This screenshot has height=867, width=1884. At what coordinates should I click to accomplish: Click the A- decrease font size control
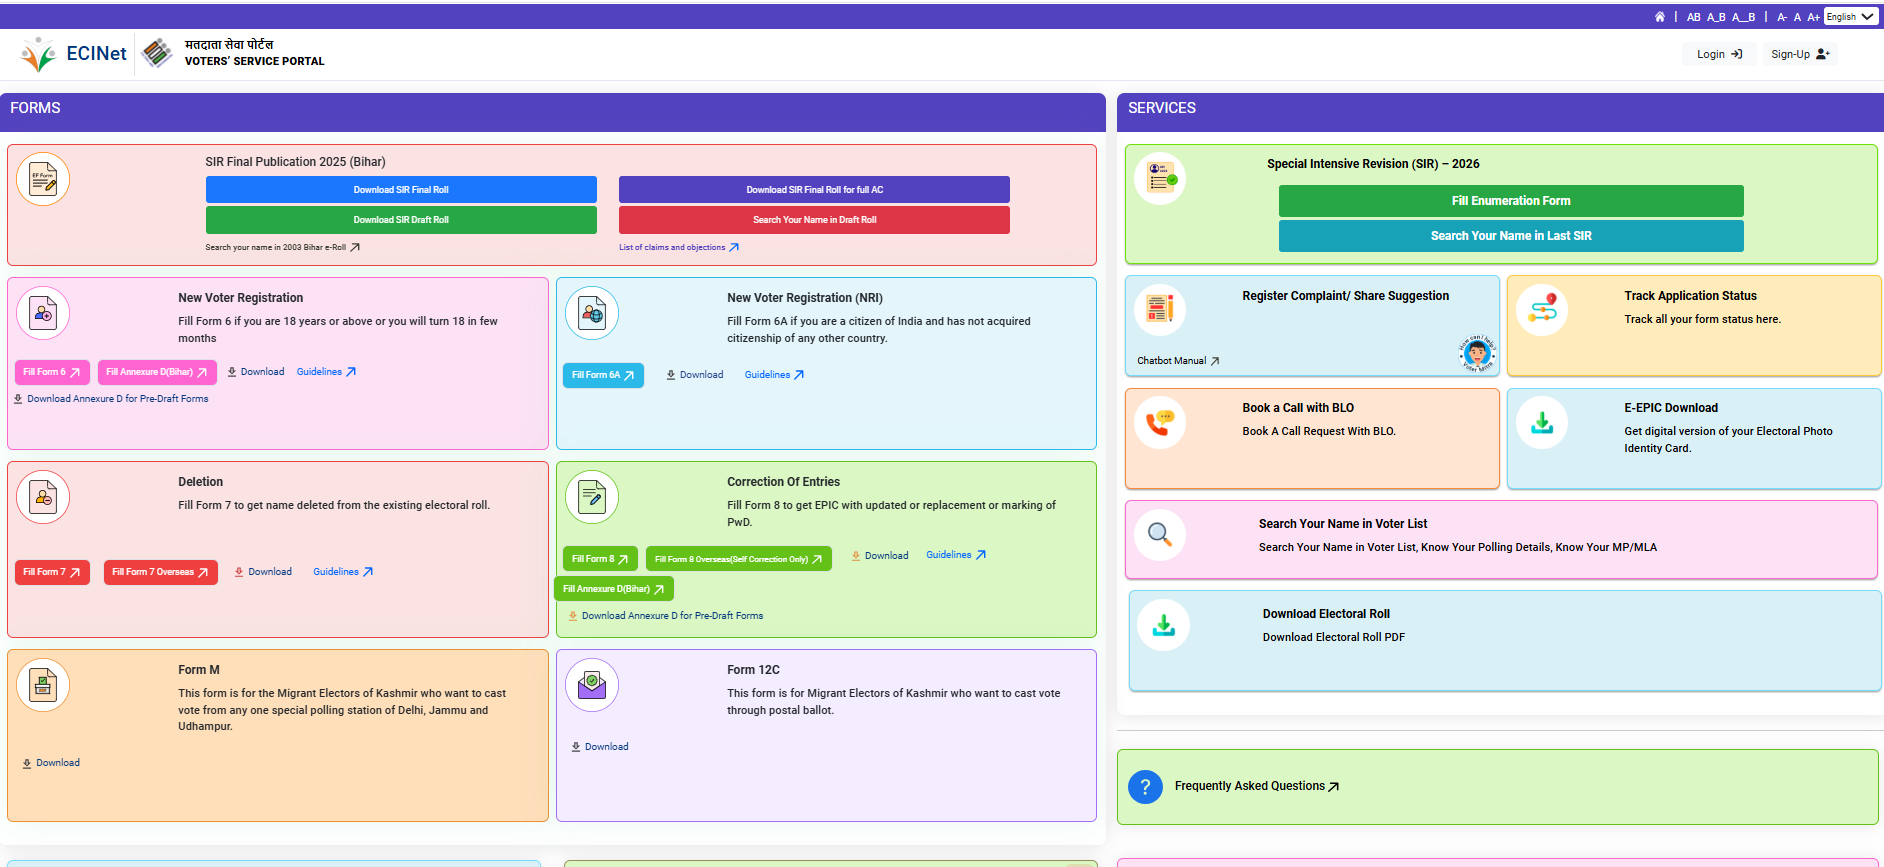[x=1782, y=17]
